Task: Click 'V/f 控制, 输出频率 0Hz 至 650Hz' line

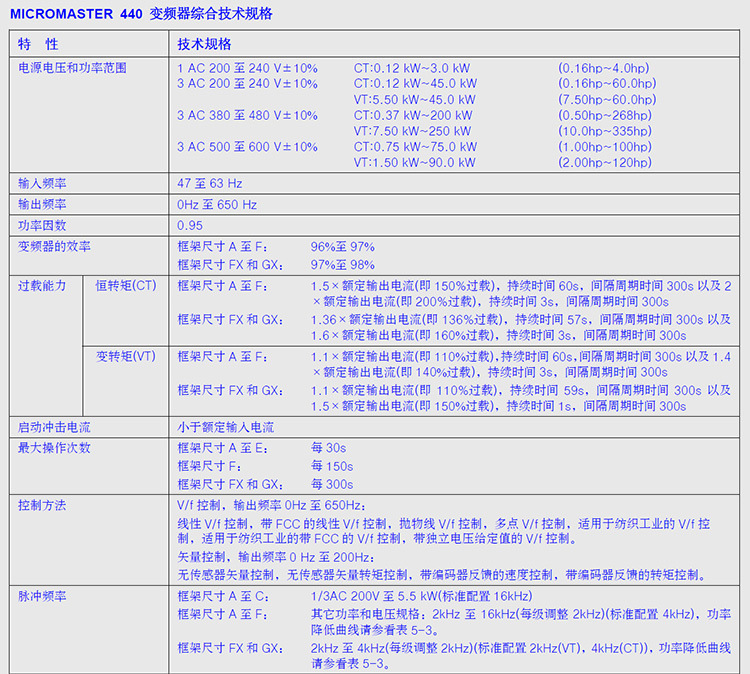Action: [271, 506]
